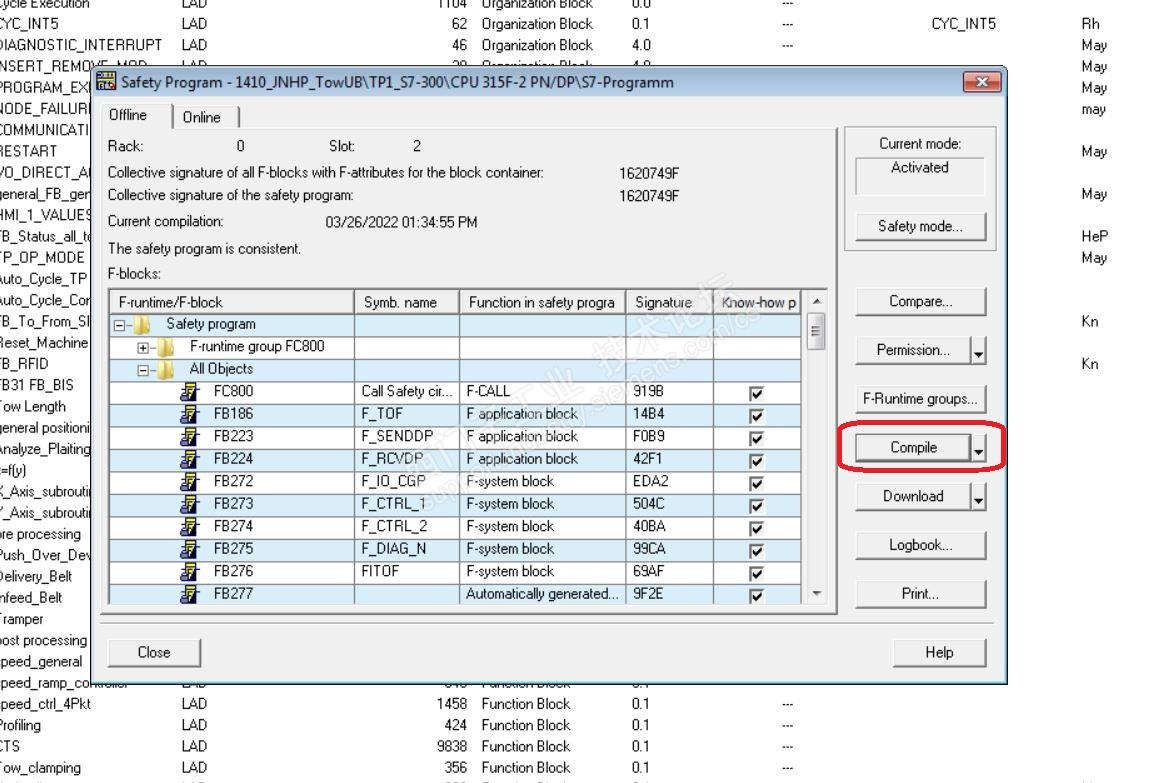The width and height of the screenshot is (1158, 783).
Task: Click the FB272 block icon
Action: [x=185, y=481]
